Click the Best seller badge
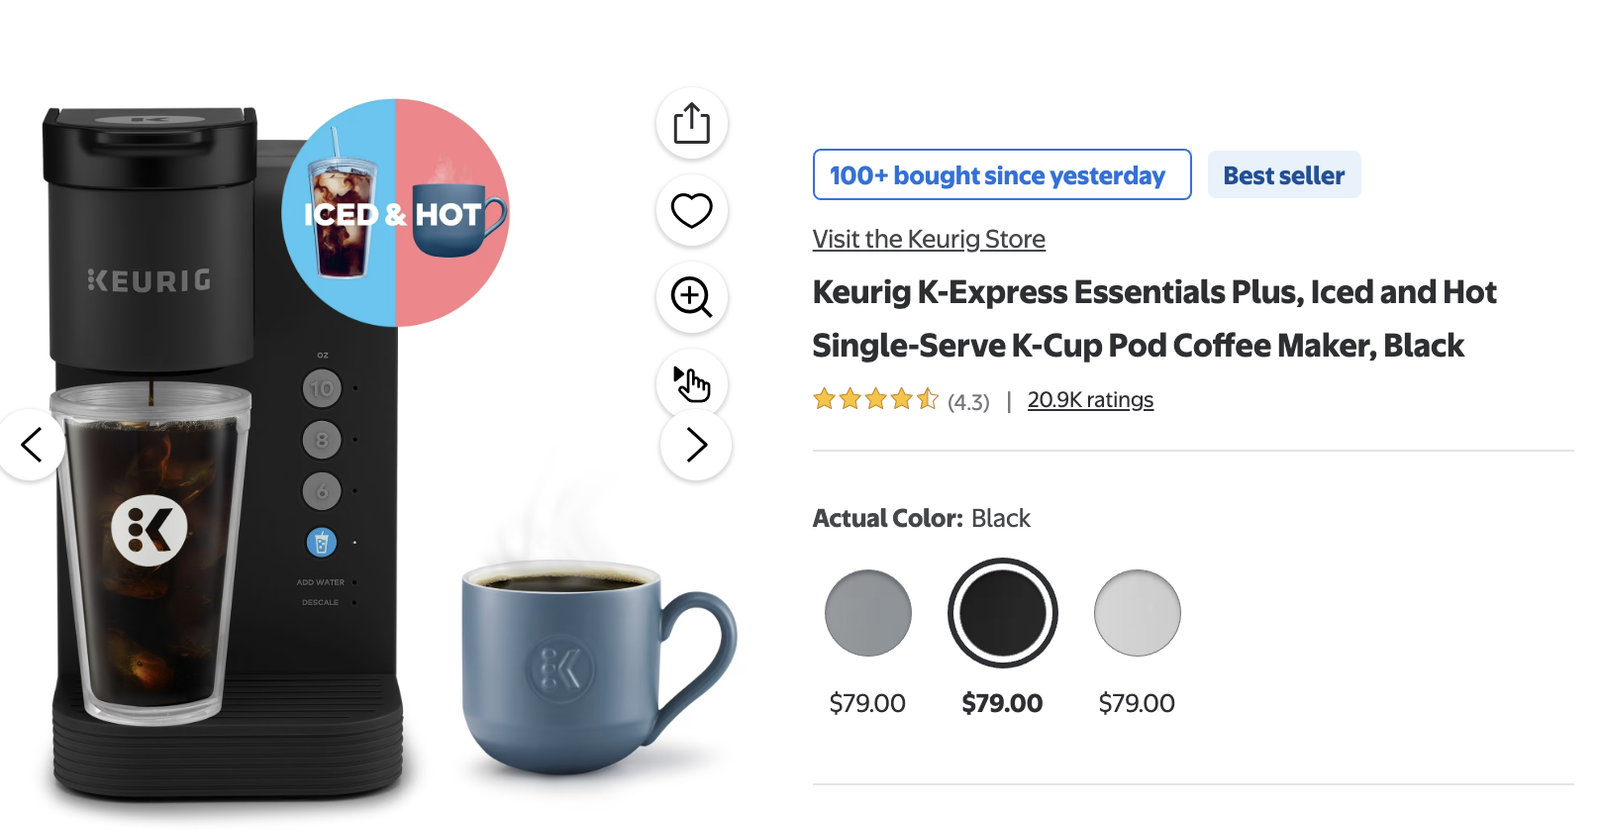 (x=1284, y=175)
